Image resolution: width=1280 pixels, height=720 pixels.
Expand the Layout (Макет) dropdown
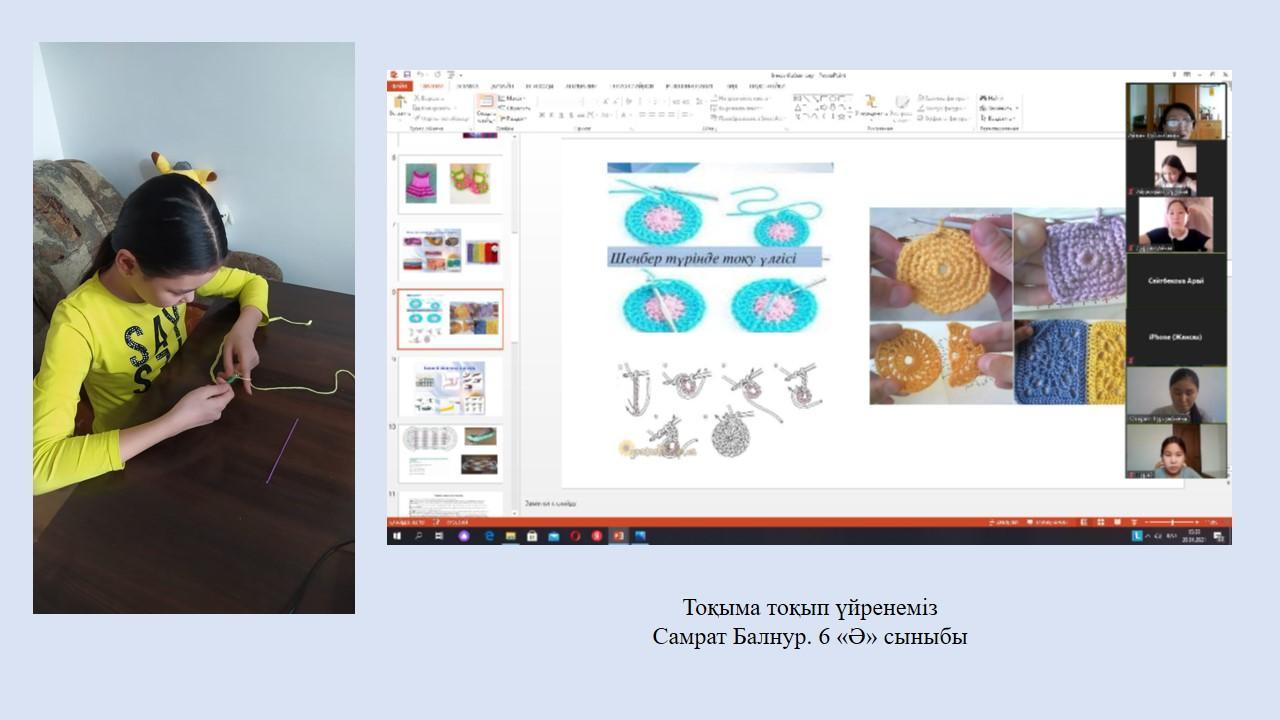(x=513, y=98)
